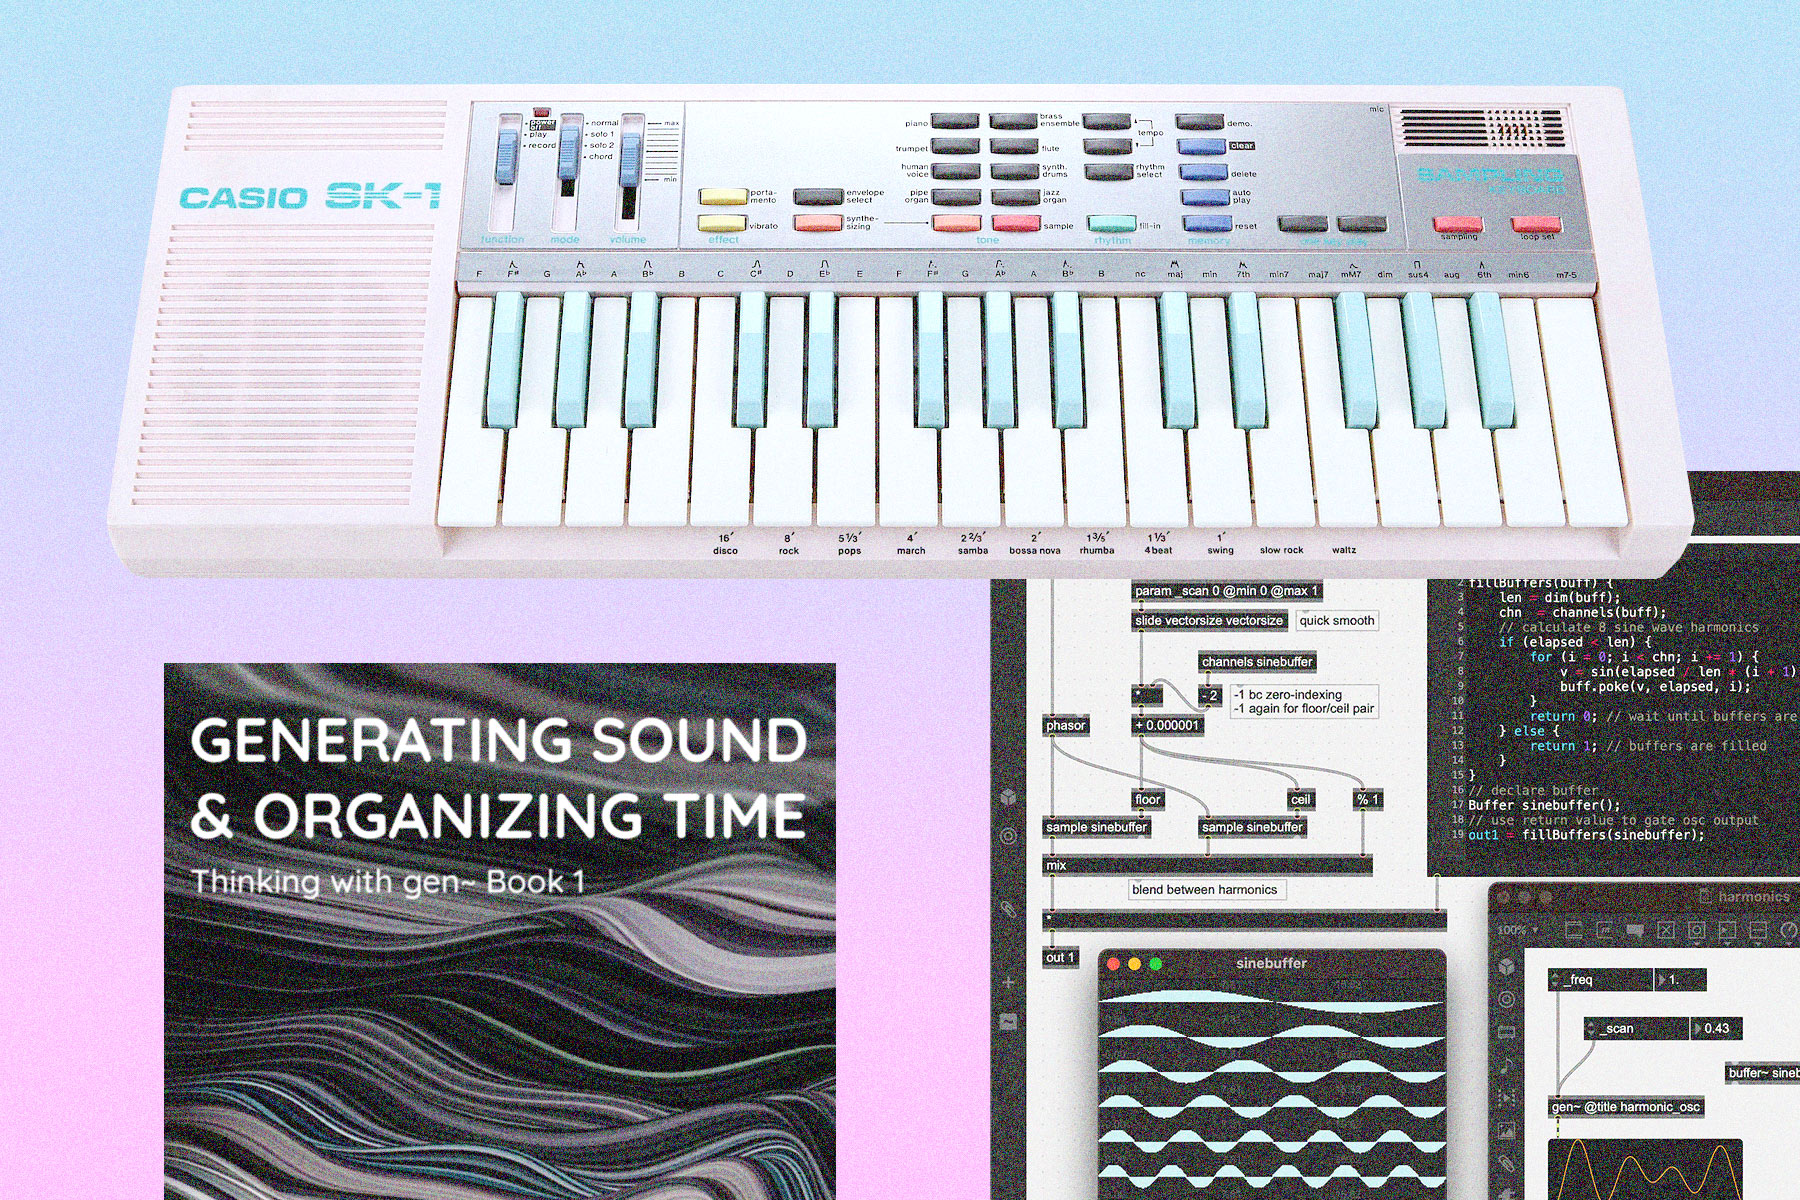Open the circular target icon in harmonics sidebar
The height and width of the screenshot is (1200, 1800).
[1507, 999]
